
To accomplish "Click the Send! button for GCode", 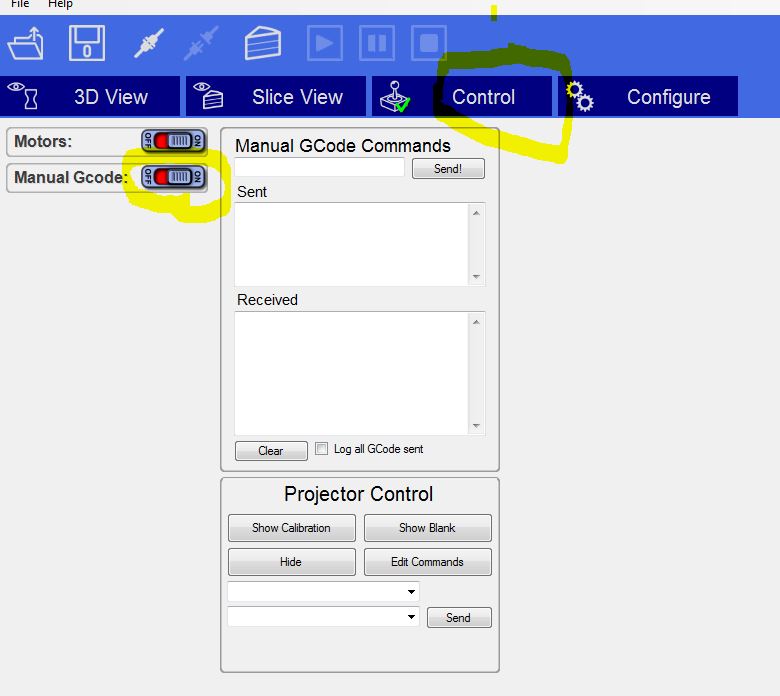I will click(448, 169).
